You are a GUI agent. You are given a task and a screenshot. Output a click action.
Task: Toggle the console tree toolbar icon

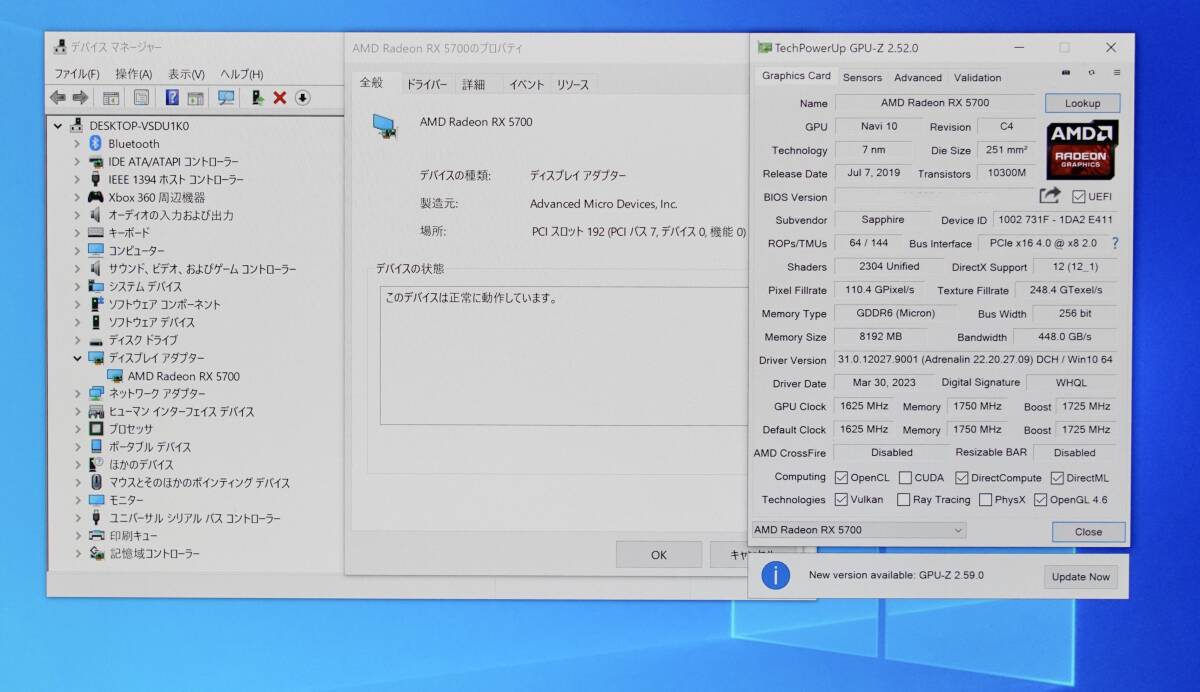(111, 97)
